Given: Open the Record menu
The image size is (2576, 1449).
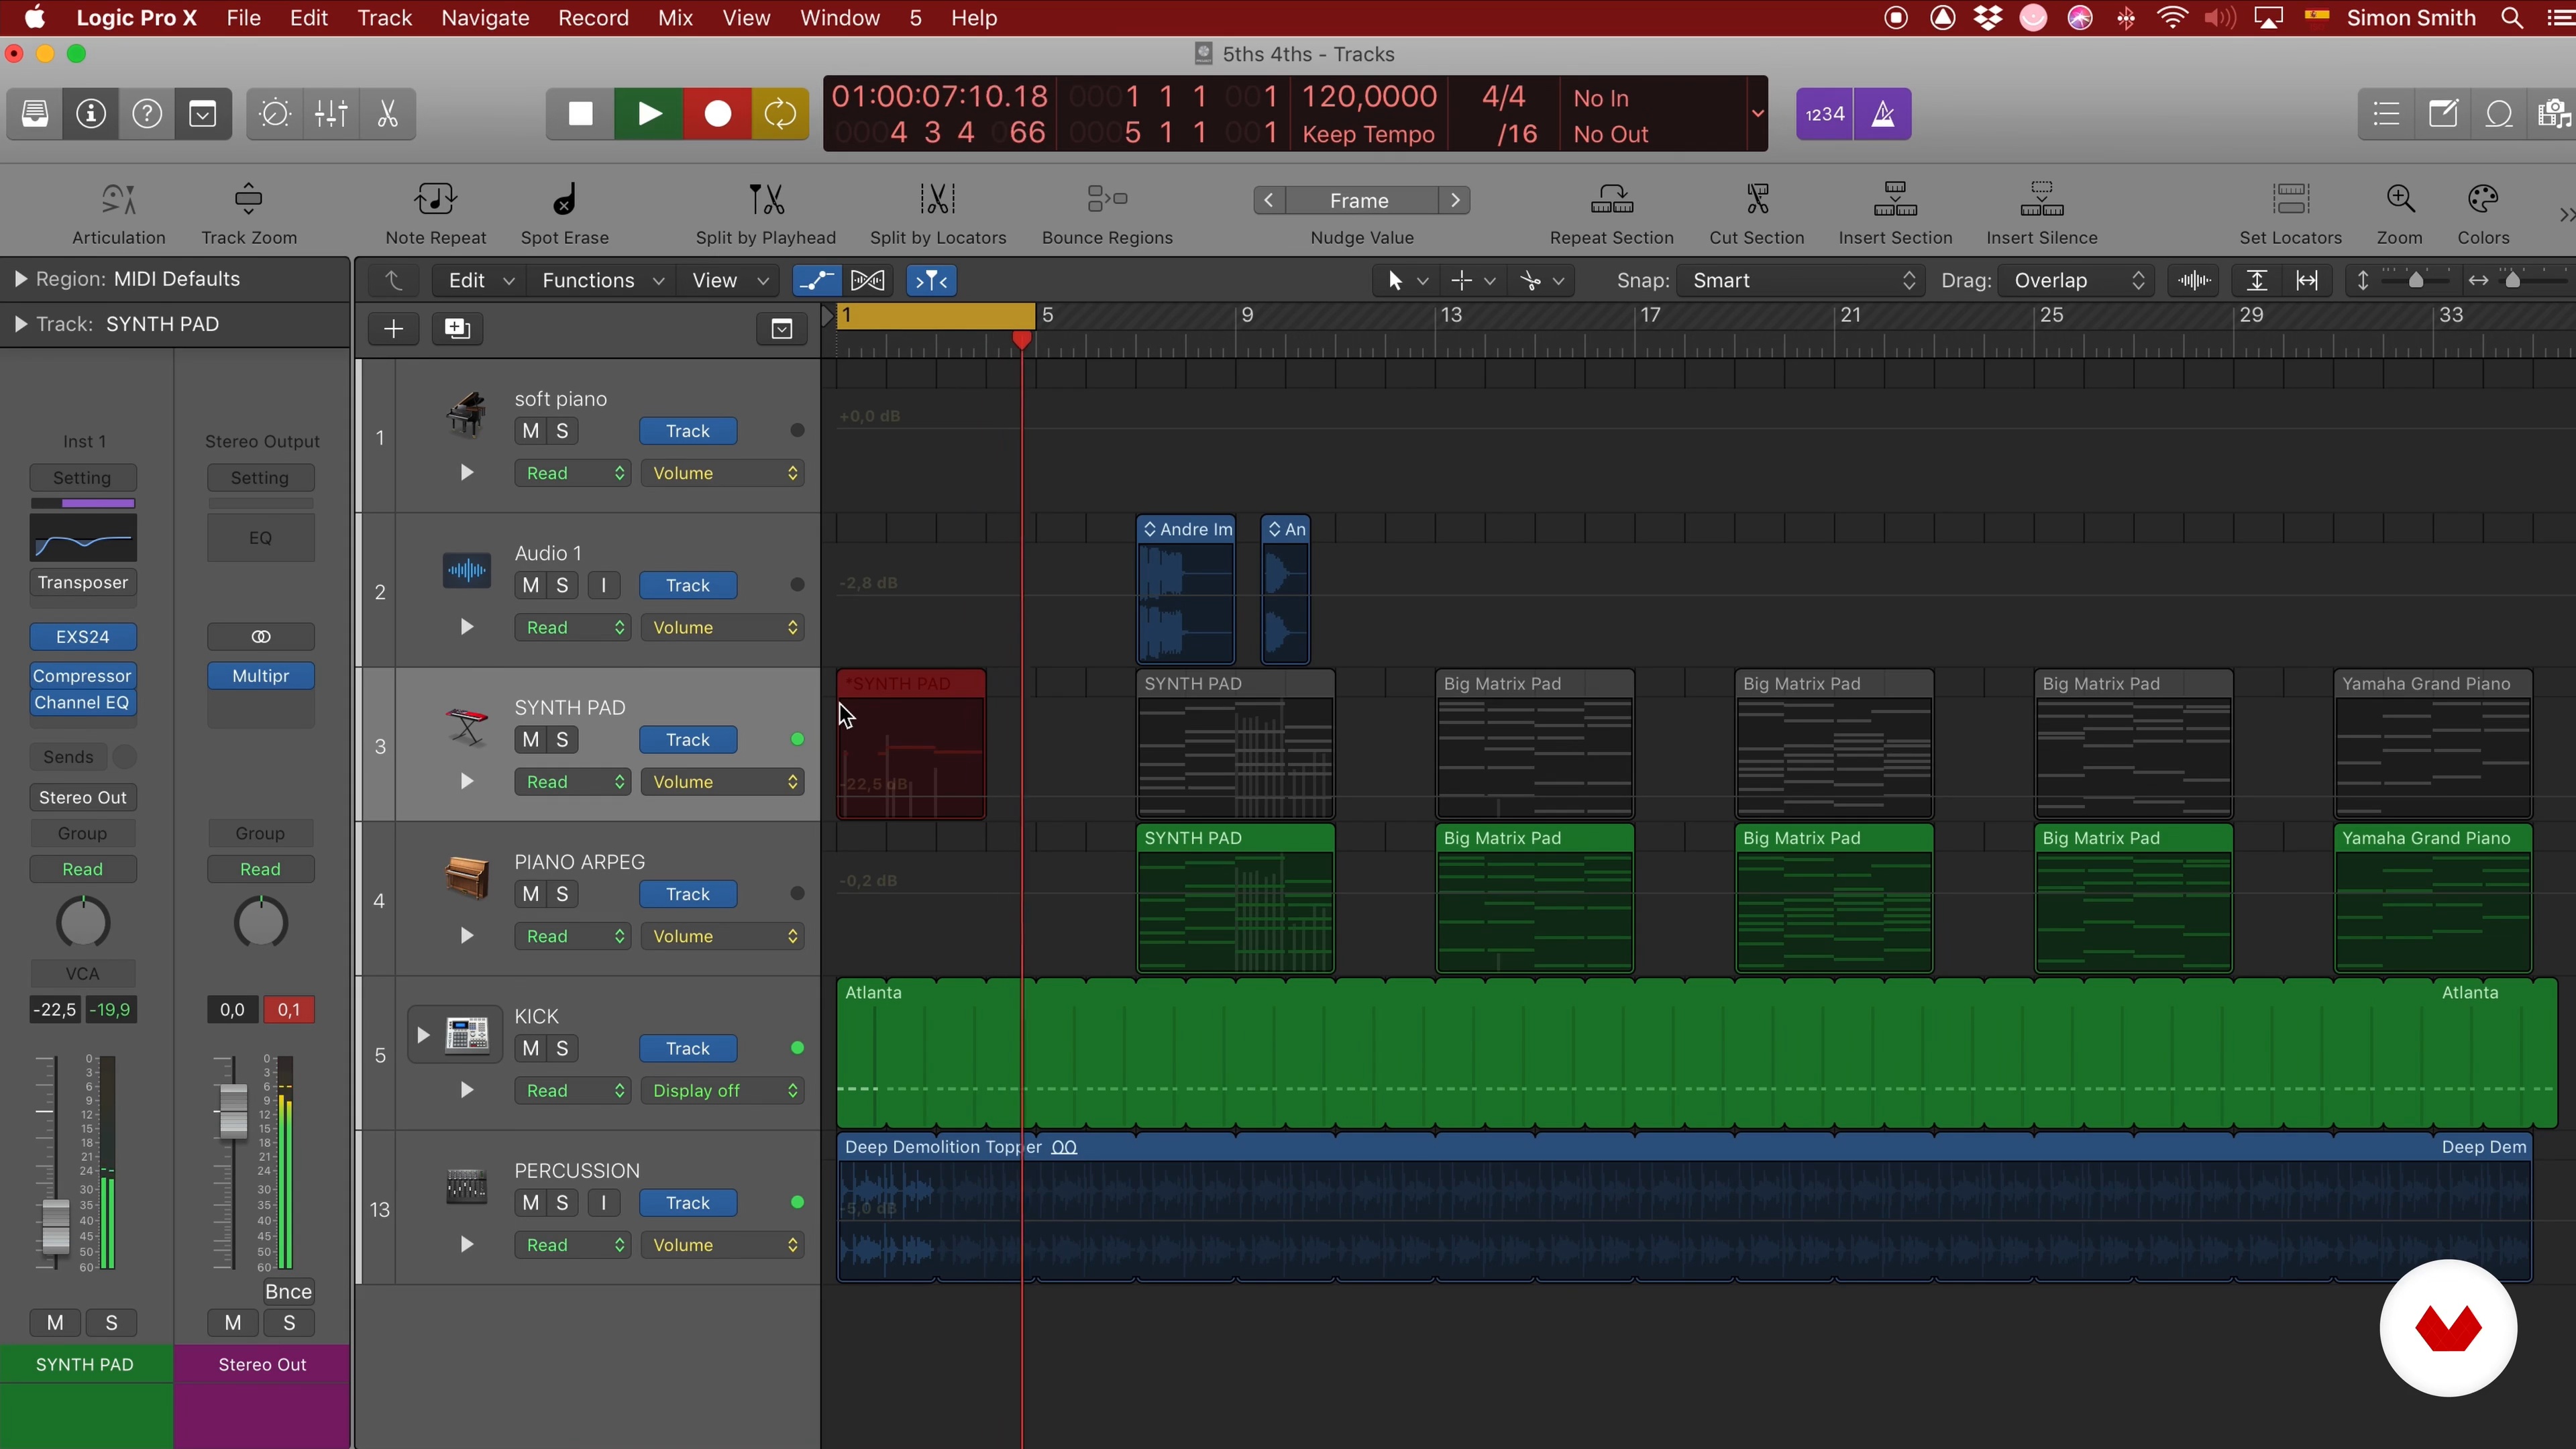Looking at the screenshot, I should 593,18.
